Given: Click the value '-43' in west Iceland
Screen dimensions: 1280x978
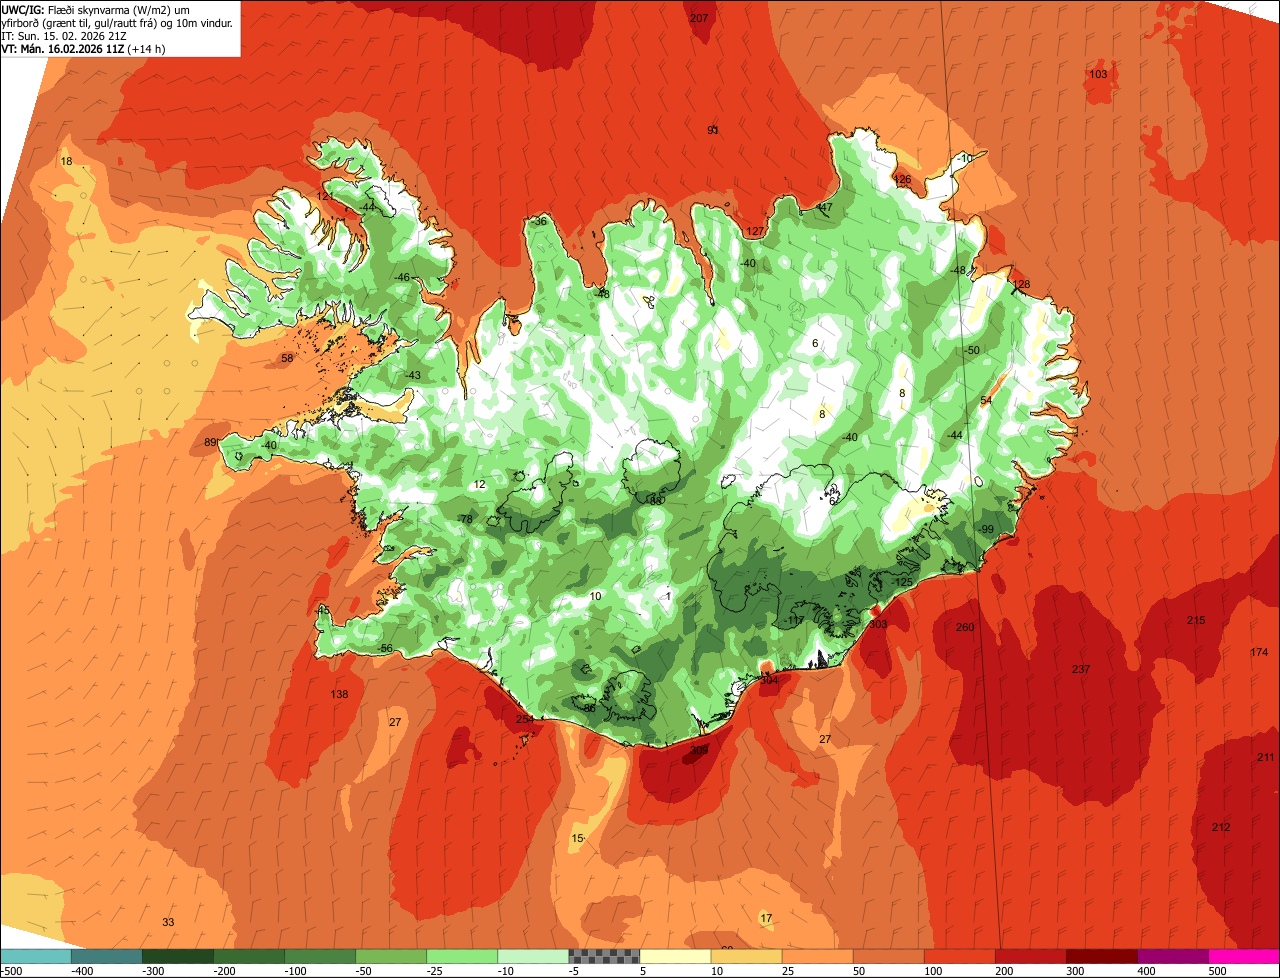Looking at the screenshot, I should click(x=412, y=376).
